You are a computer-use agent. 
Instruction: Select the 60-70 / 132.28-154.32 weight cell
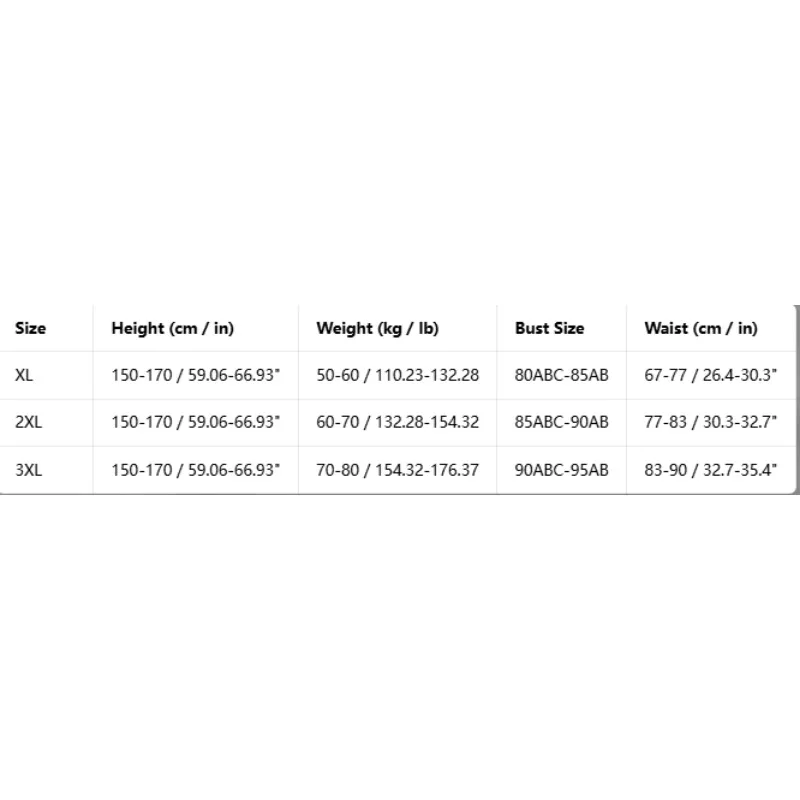pos(397,422)
